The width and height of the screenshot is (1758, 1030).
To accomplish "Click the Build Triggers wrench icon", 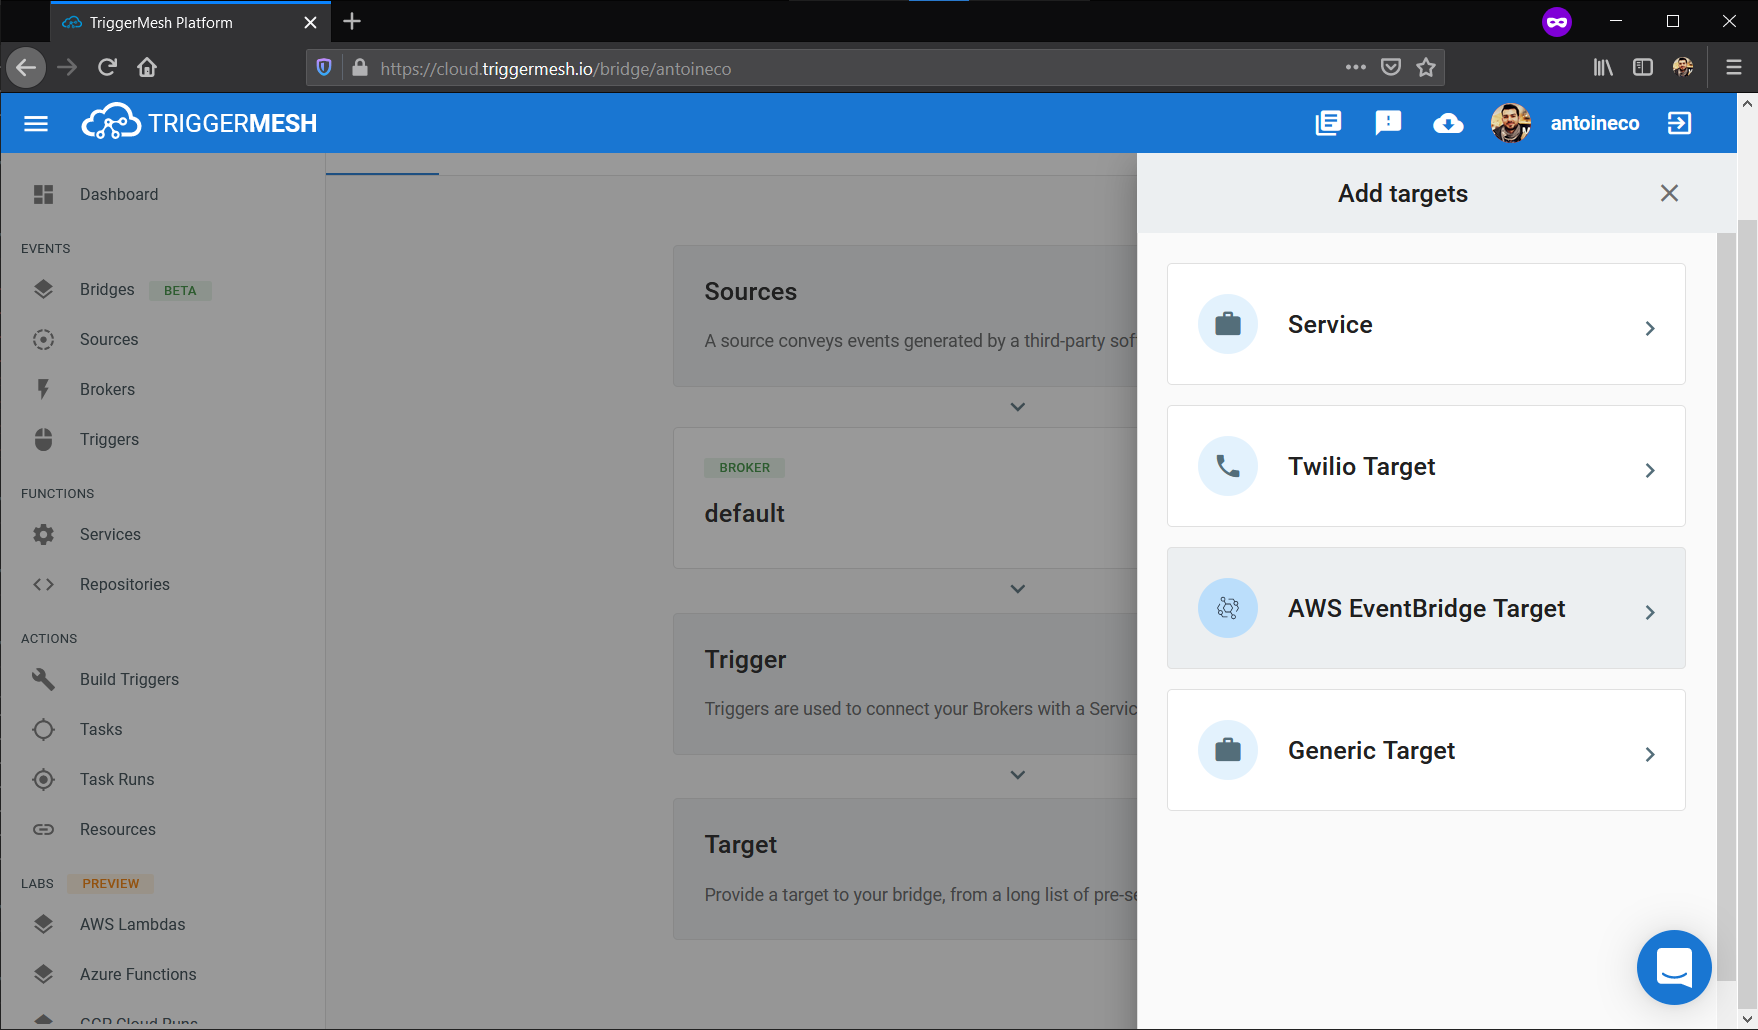I will point(43,679).
